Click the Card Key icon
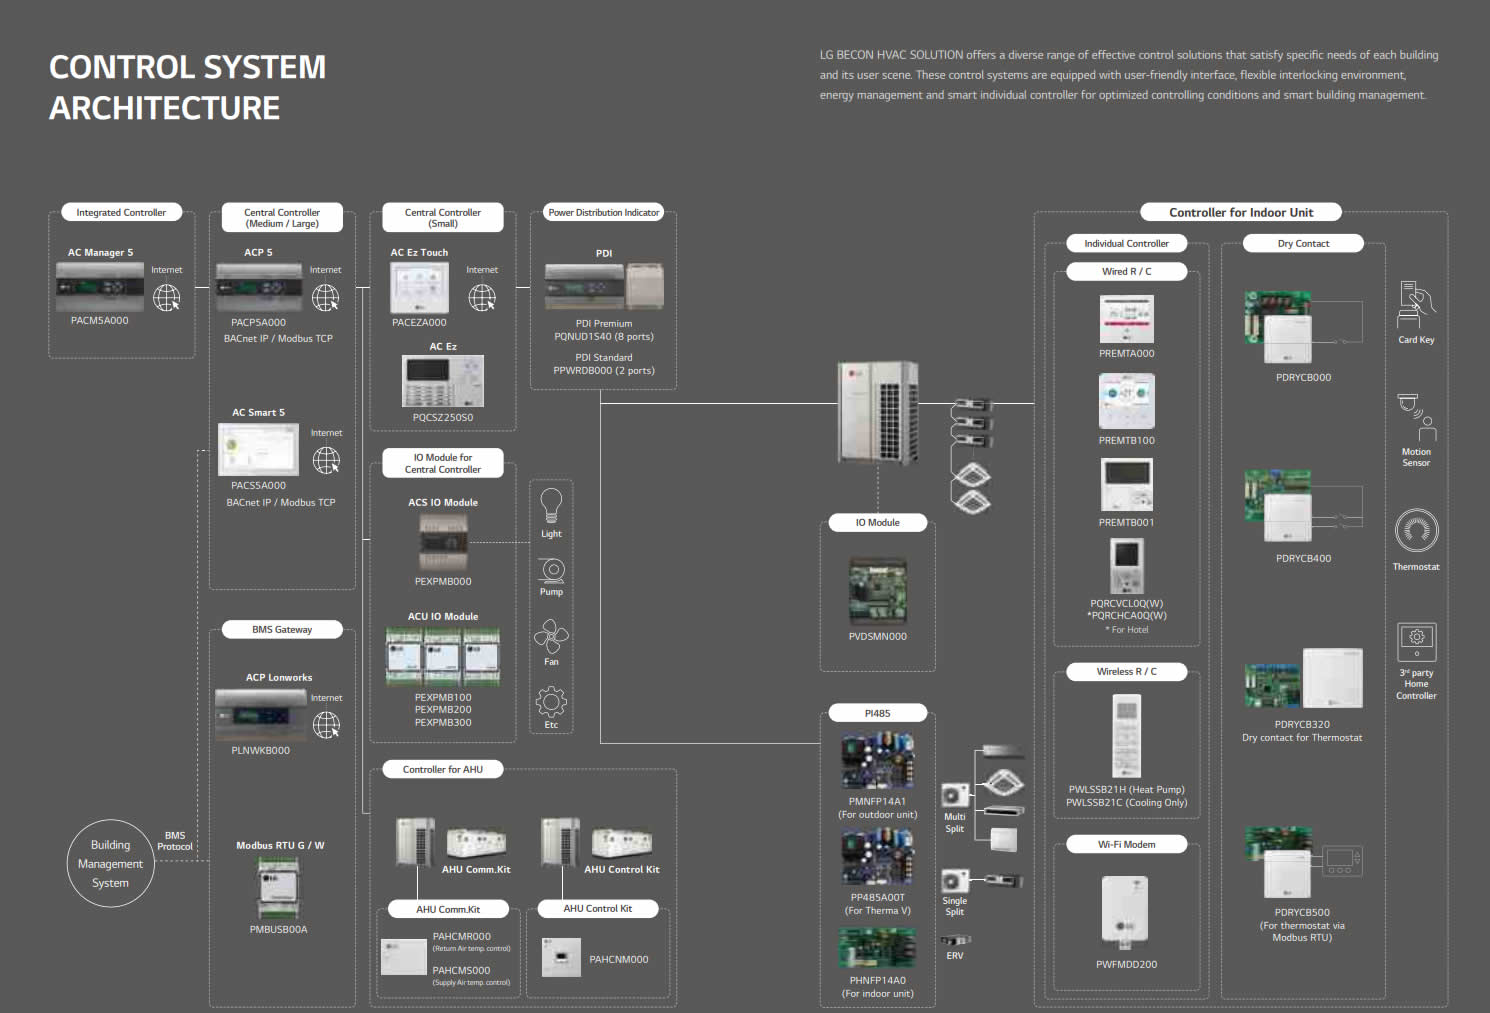Viewport: 1490px width, 1013px height. [x=1416, y=305]
